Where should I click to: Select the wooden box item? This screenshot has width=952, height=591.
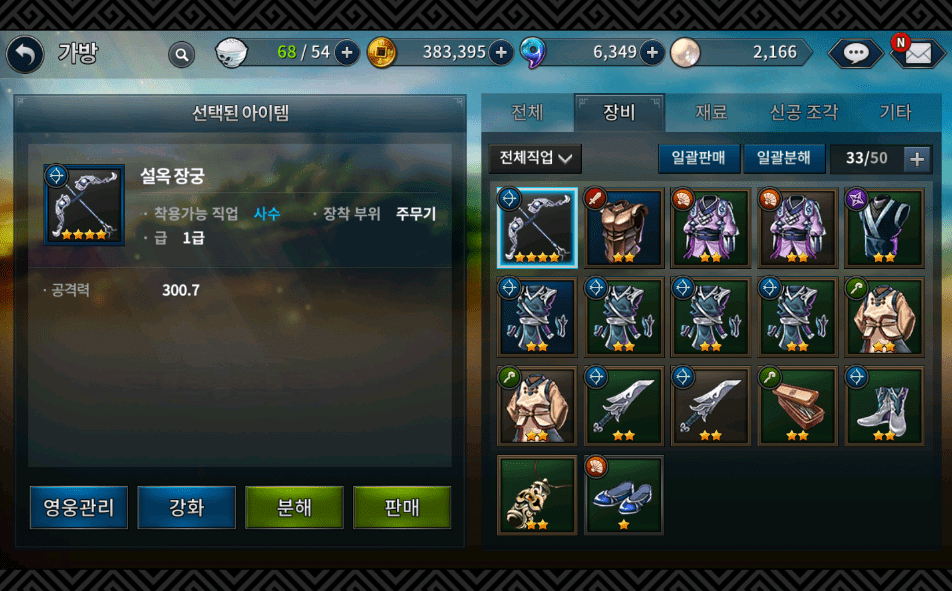798,406
